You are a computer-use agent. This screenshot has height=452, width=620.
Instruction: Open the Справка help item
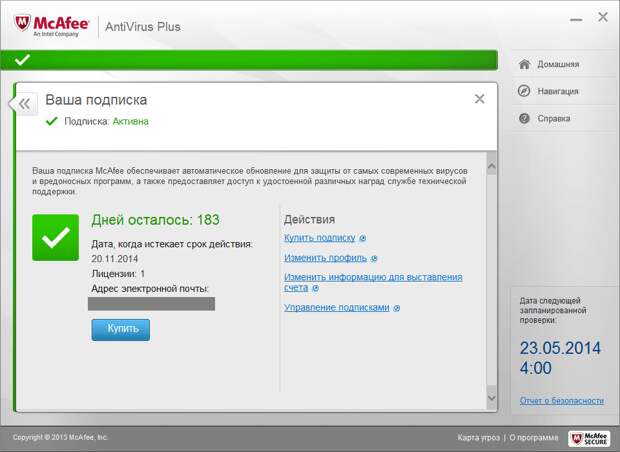coord(554,118)
